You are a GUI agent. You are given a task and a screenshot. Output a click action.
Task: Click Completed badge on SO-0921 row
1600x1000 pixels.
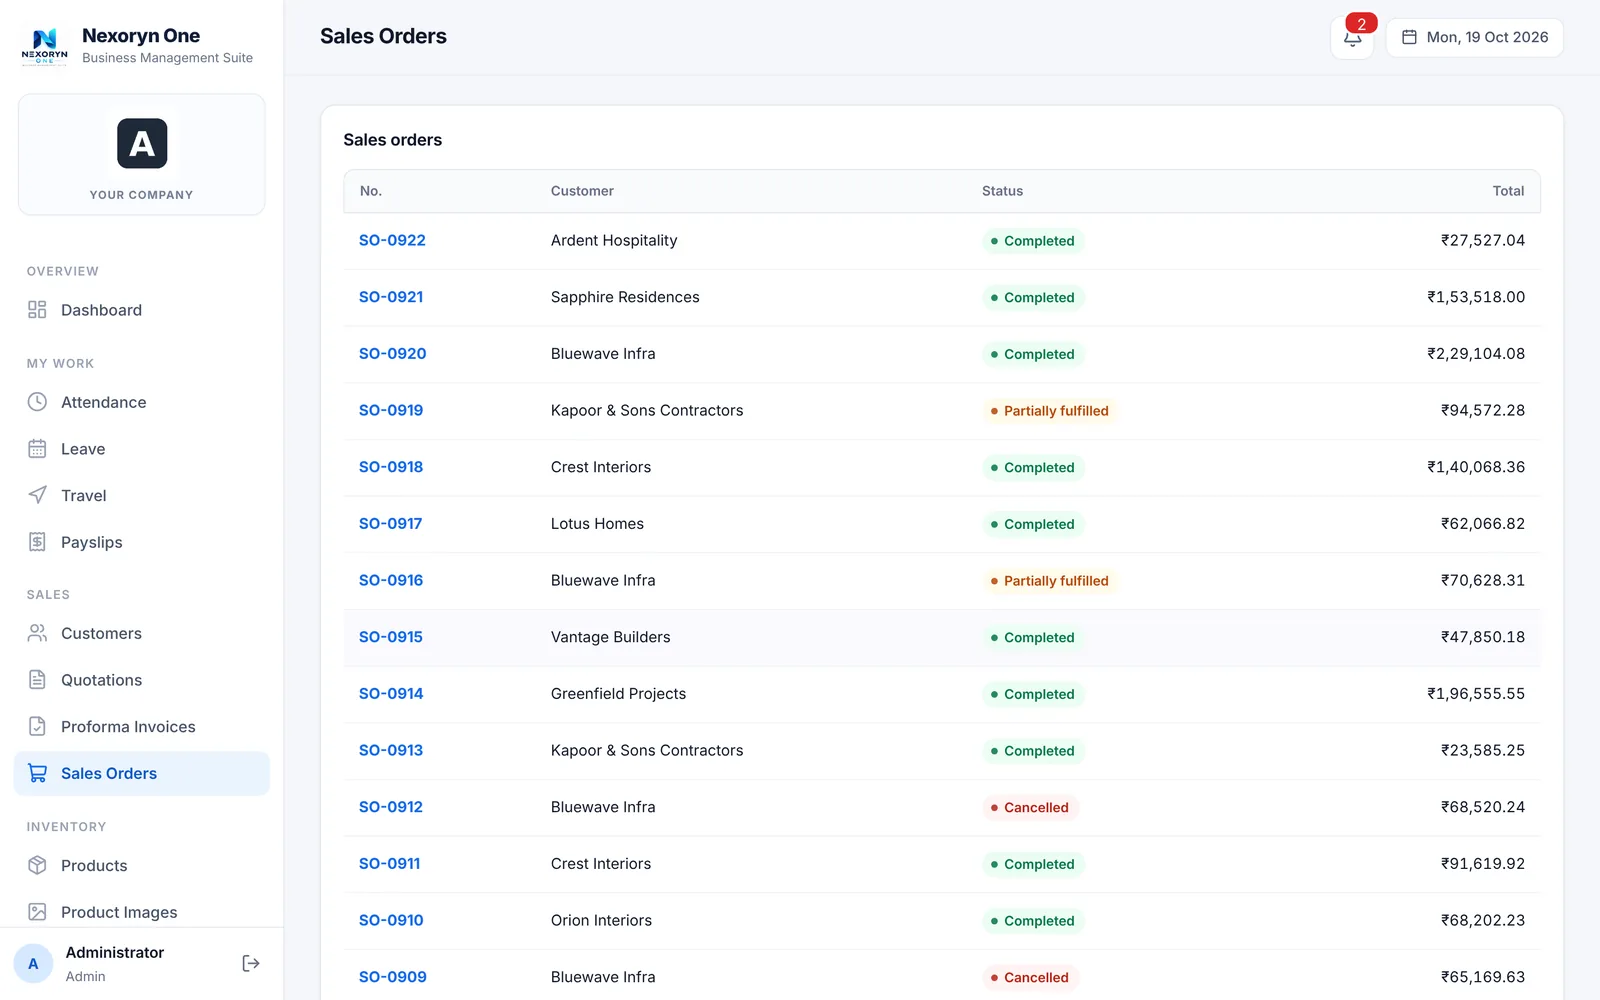(x=1033, y=298)
